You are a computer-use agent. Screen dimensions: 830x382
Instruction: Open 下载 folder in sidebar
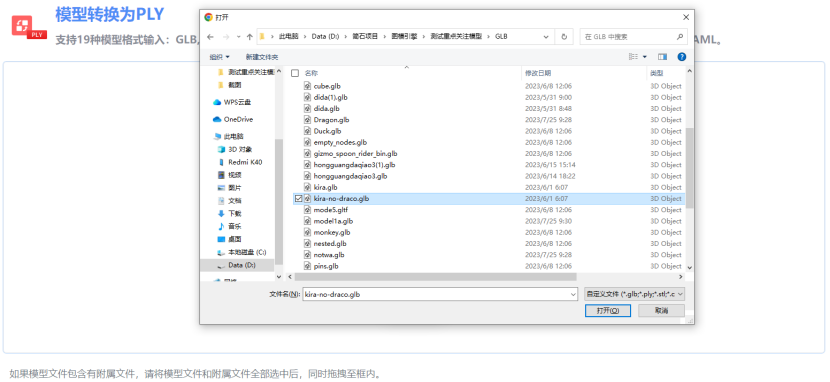[x=230, y=213]
